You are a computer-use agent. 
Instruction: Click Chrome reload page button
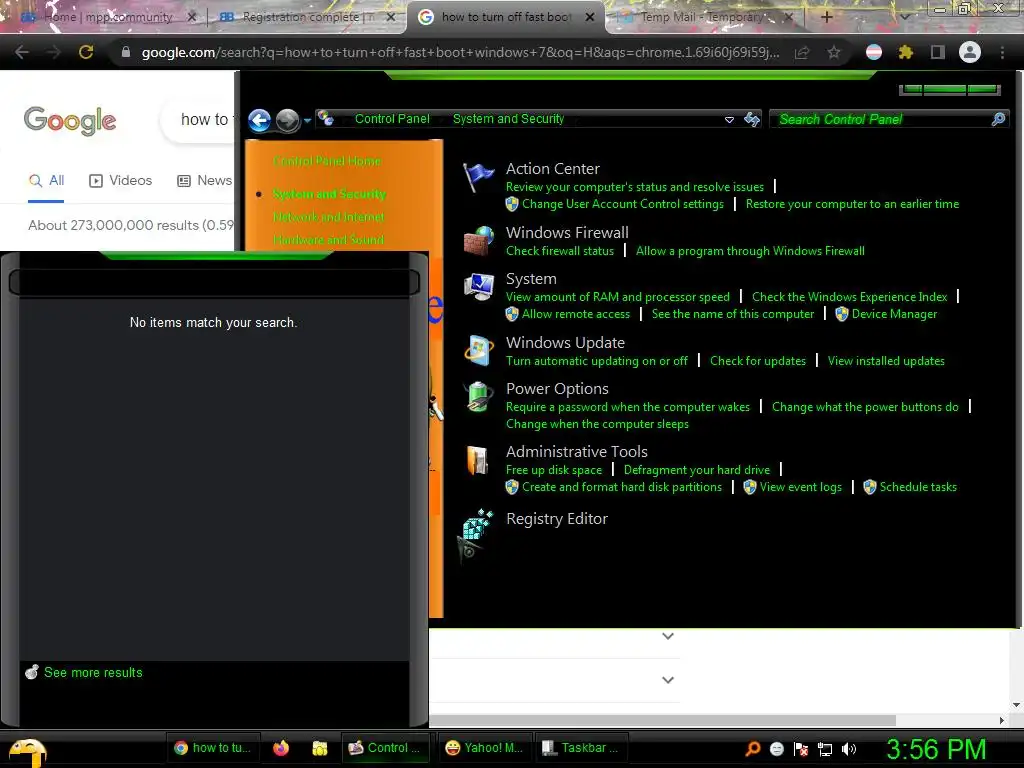pyautogui.click(x=86, y=52)
